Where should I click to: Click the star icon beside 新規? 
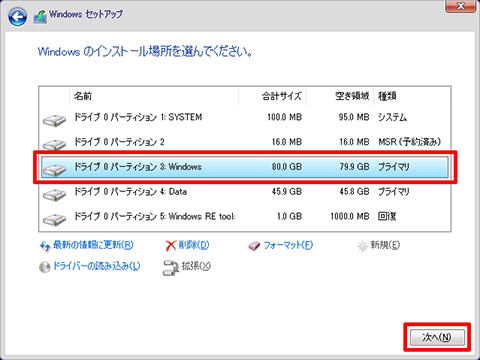click(362, 246)
